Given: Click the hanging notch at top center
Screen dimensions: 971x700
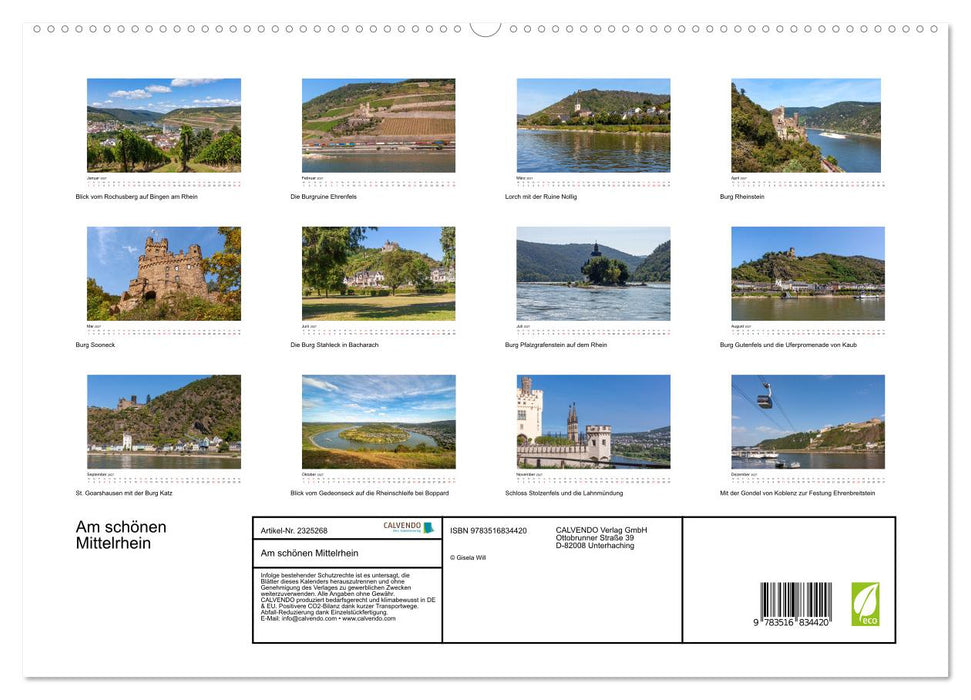Looking at the screenshot, I should [485, 29].
